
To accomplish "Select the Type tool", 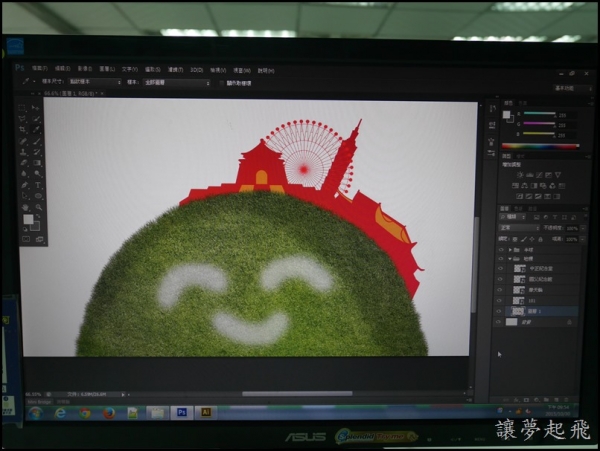I will (x=38, y=185).
